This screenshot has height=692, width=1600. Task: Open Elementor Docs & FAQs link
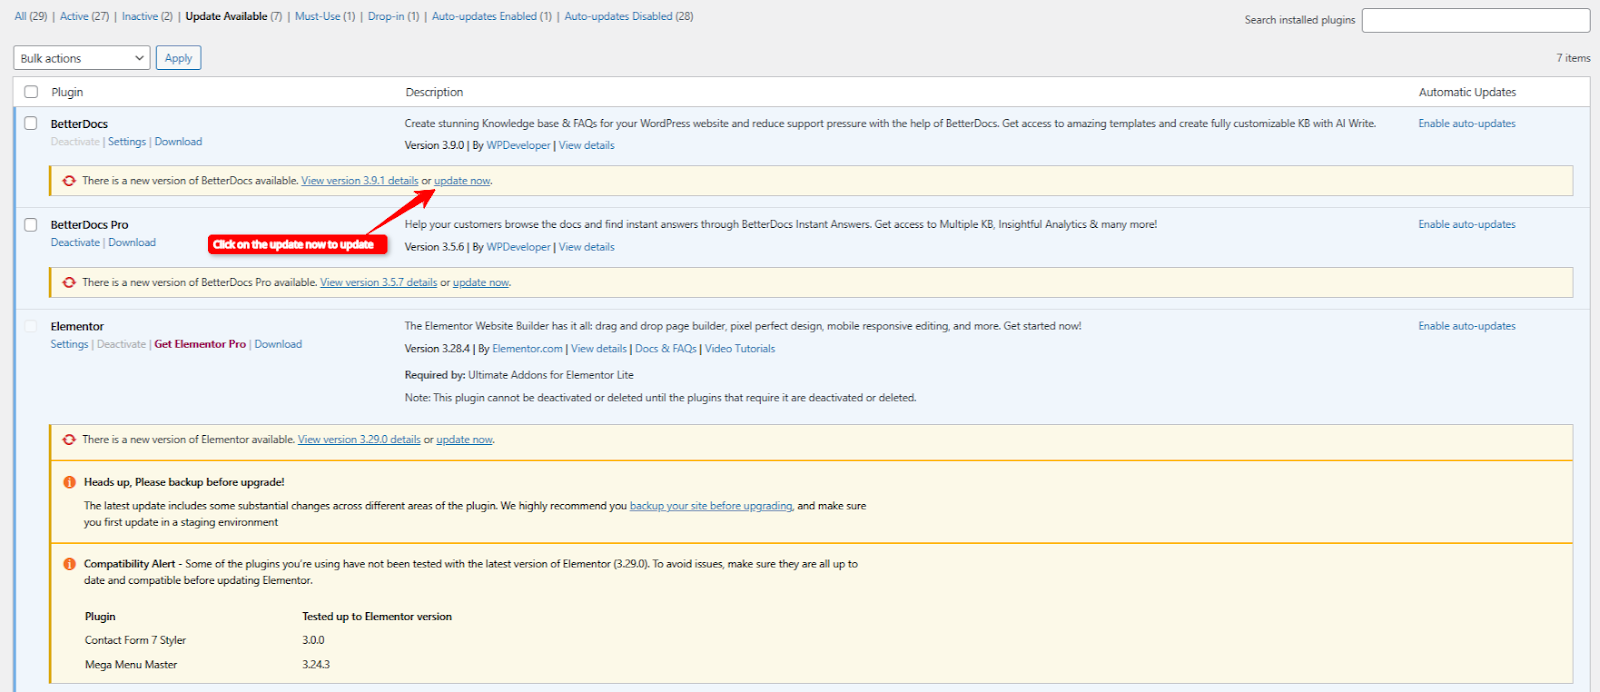click(666, 349)
